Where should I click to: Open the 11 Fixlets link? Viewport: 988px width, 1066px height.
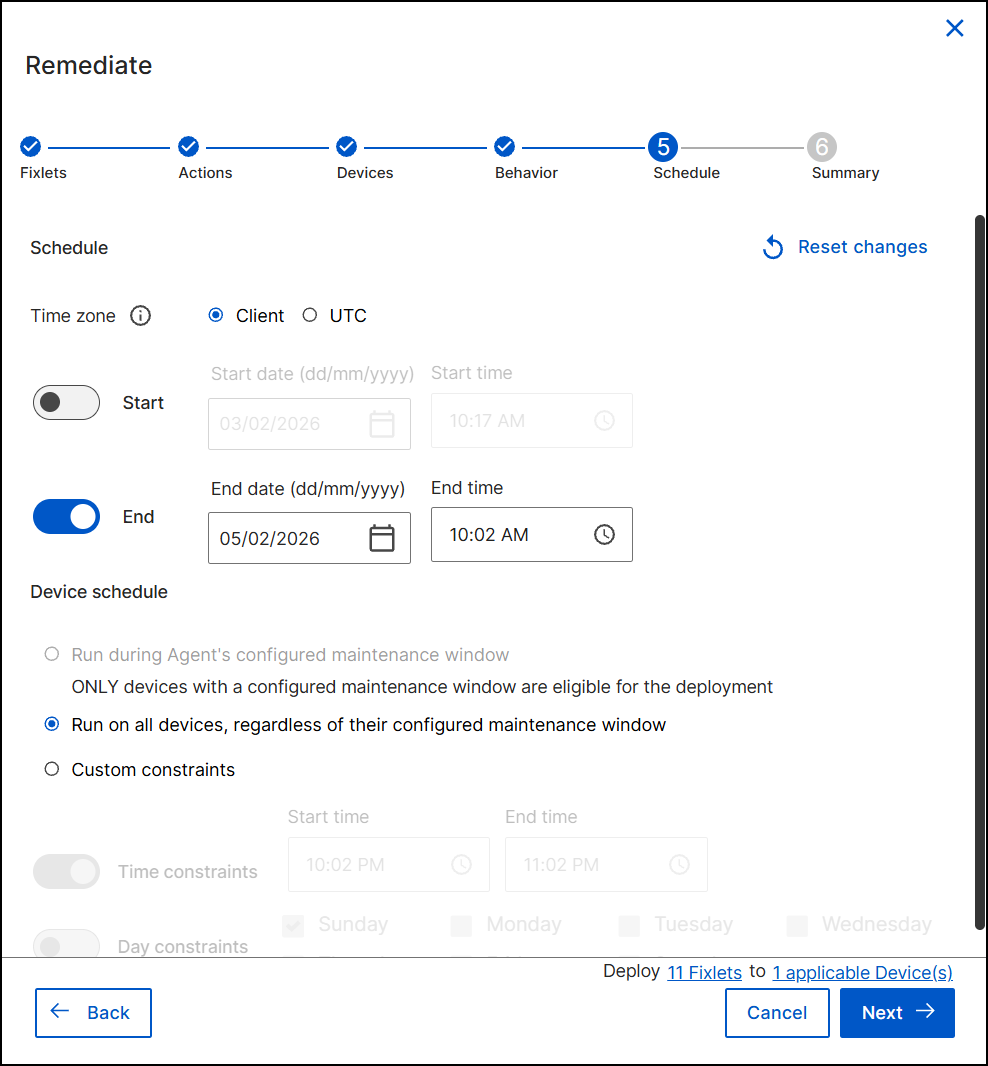pos(704,973)
